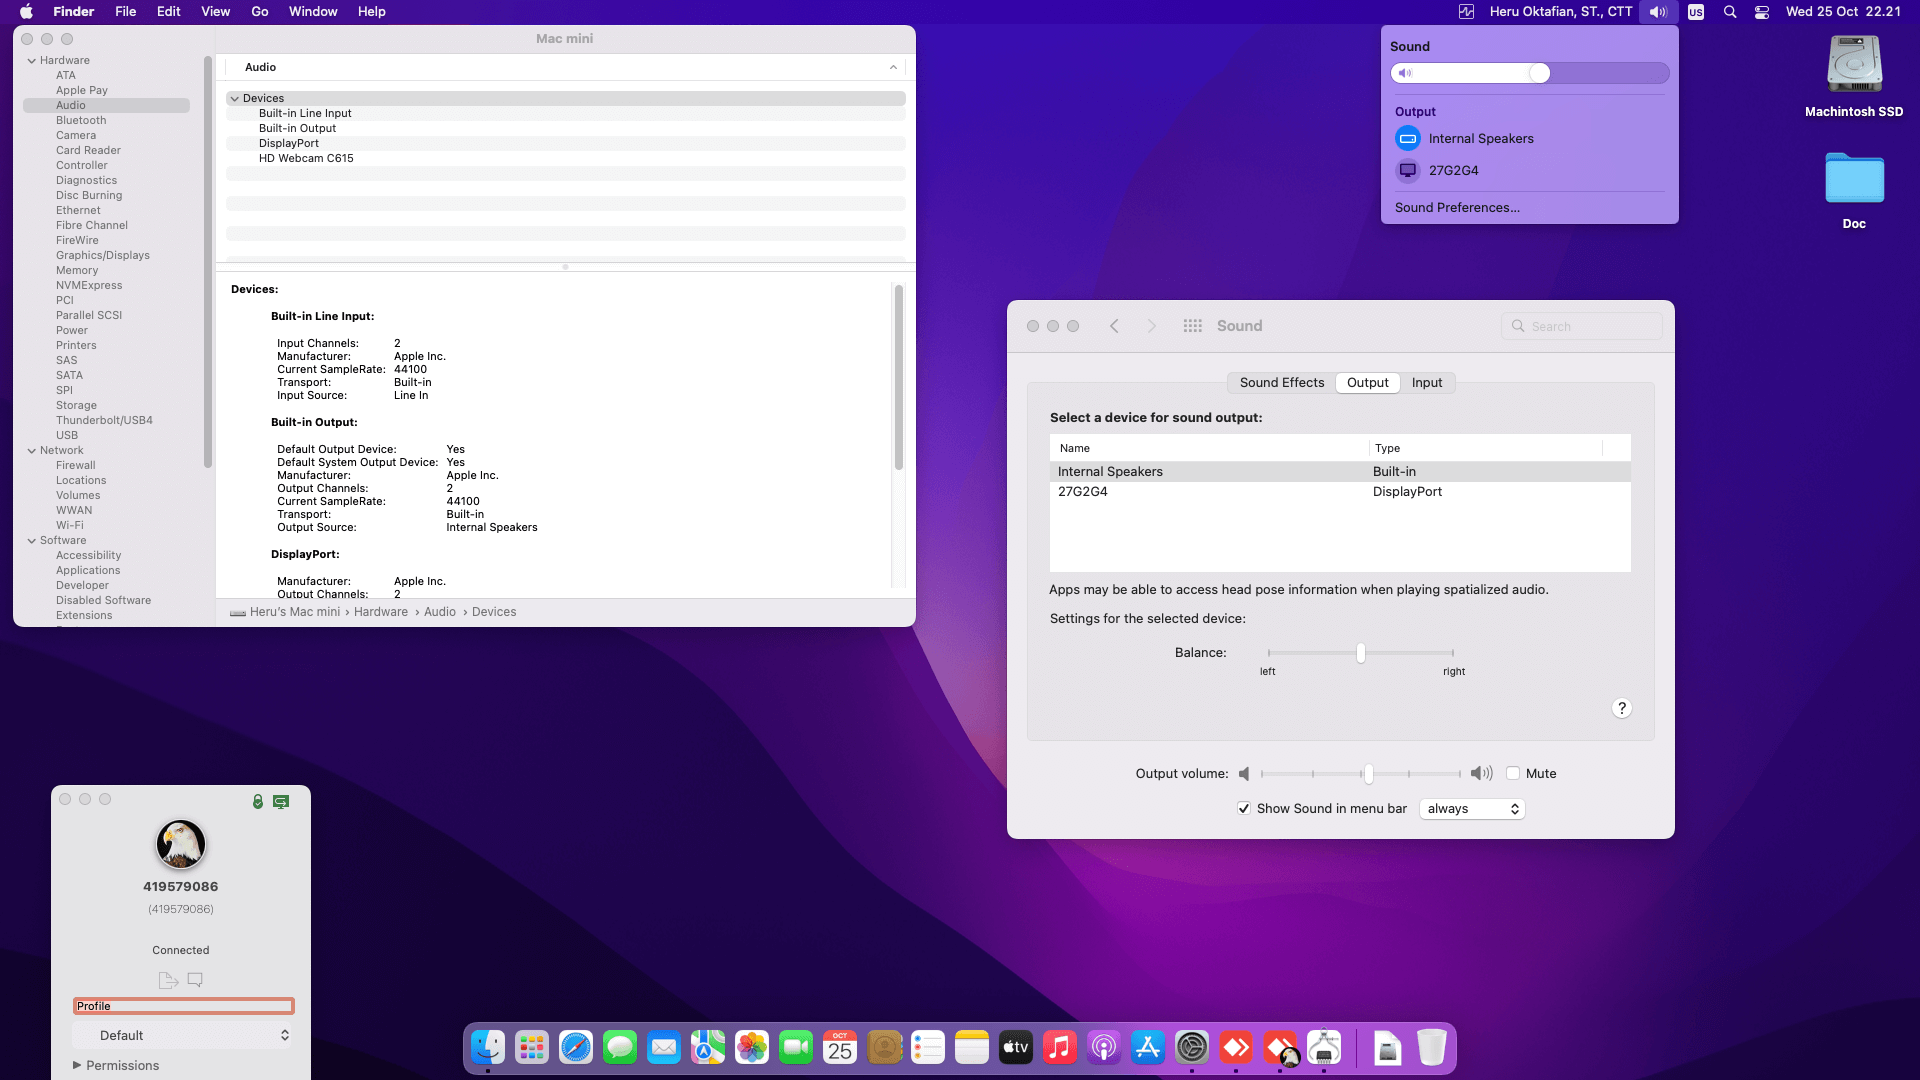This screenshot has height=1080, width=1920.
Task: Open the Apple menu
Action: 27,12
